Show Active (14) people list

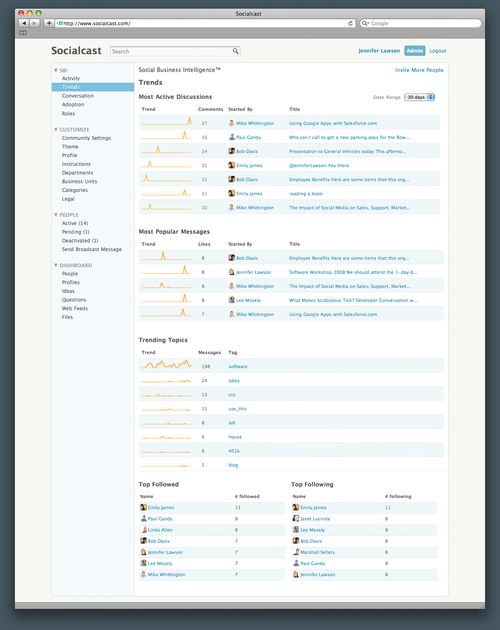[x=75, y=223]
